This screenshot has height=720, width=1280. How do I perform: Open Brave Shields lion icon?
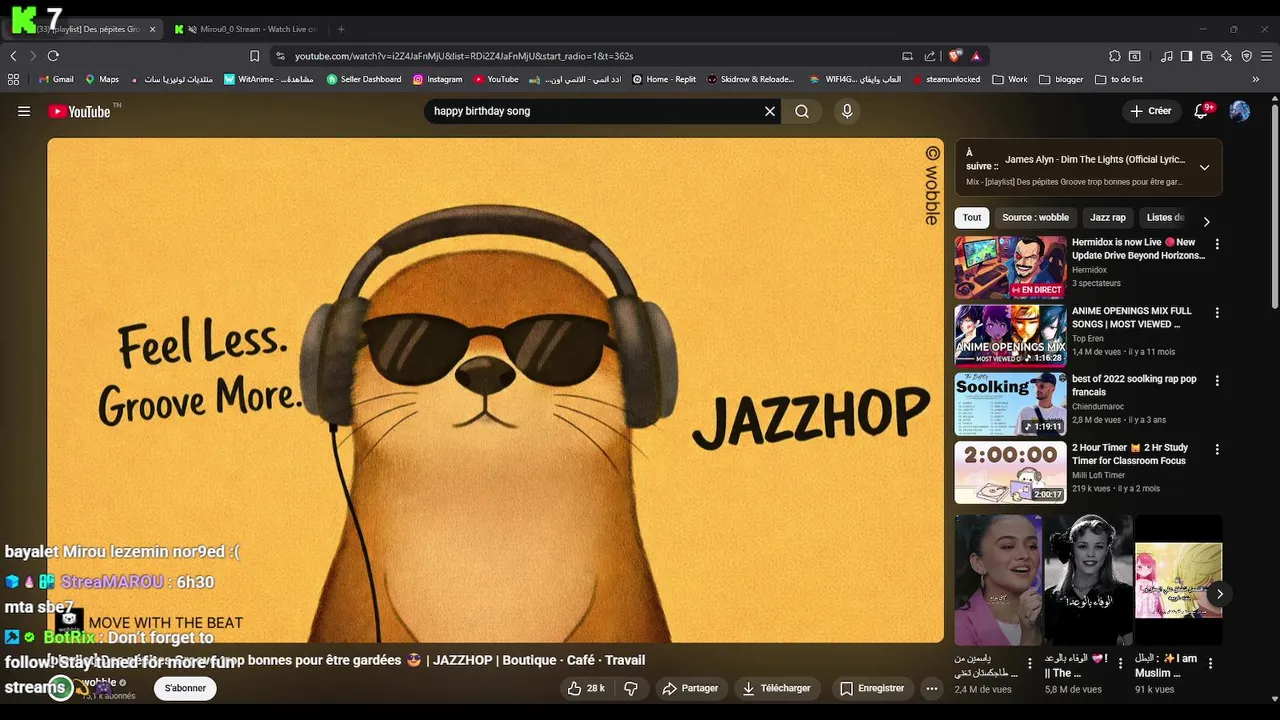[x=954, y=56]
